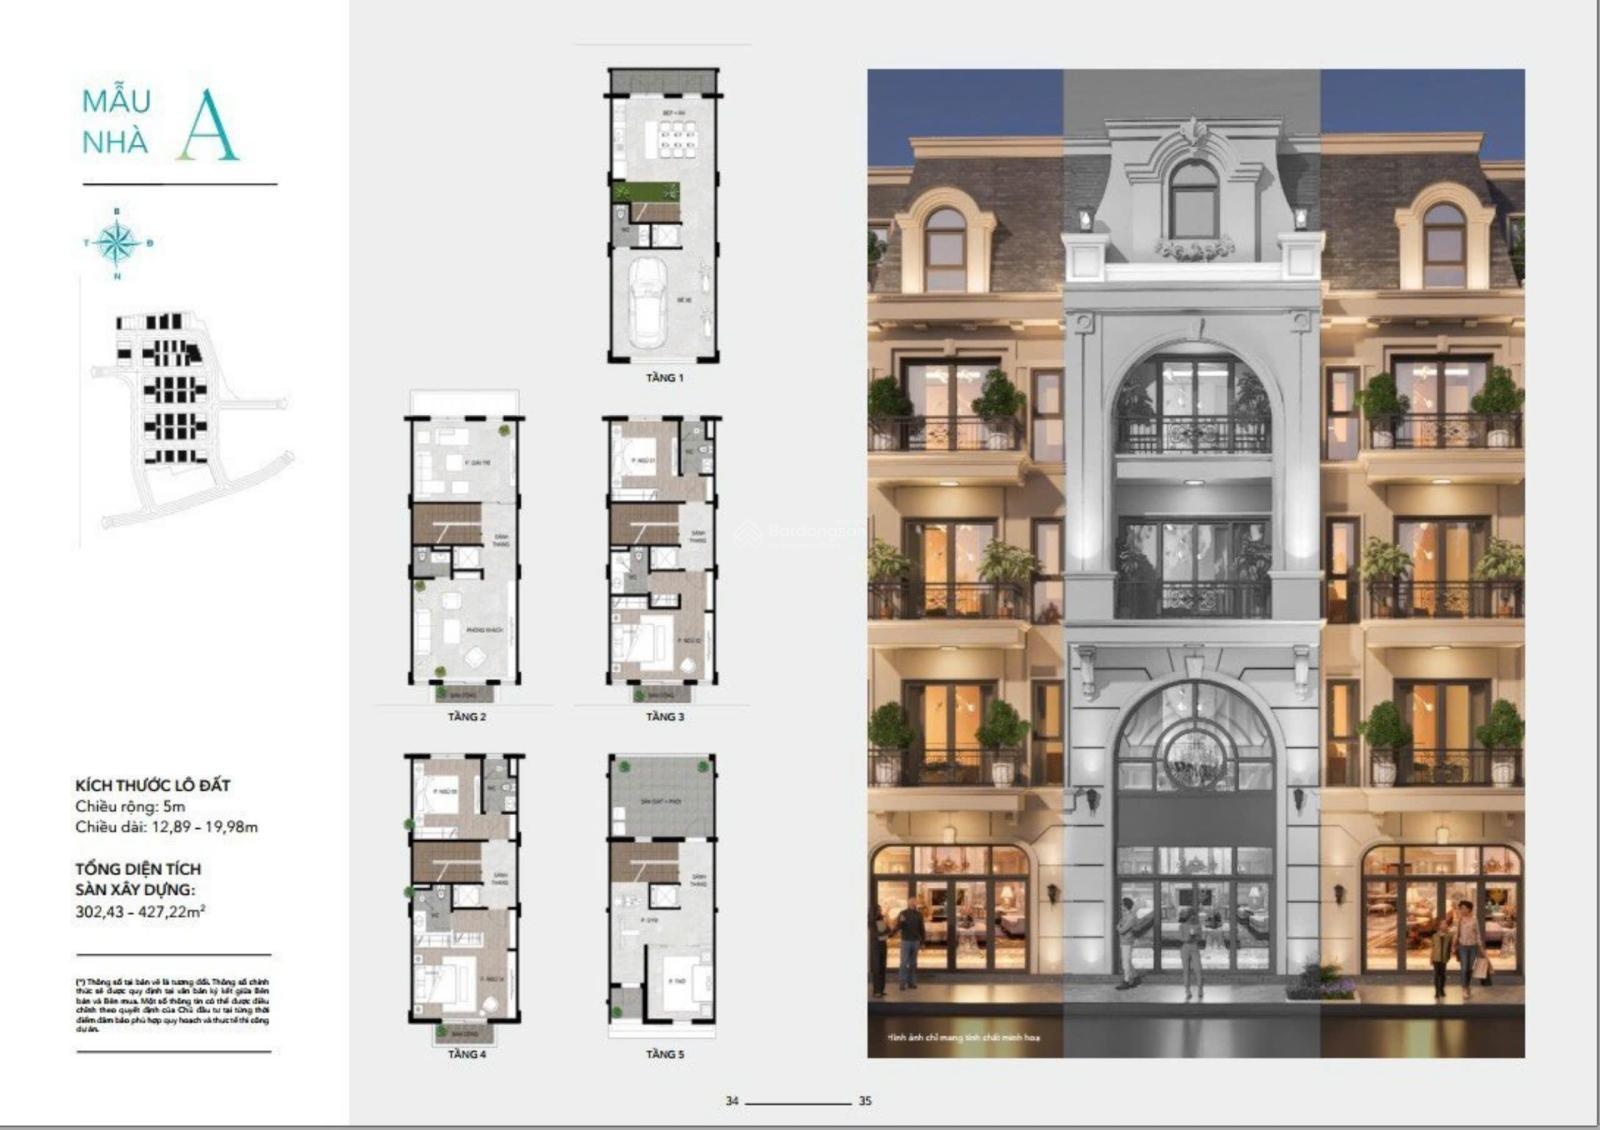Click the TẦNG 1 label

pos(665,378)
